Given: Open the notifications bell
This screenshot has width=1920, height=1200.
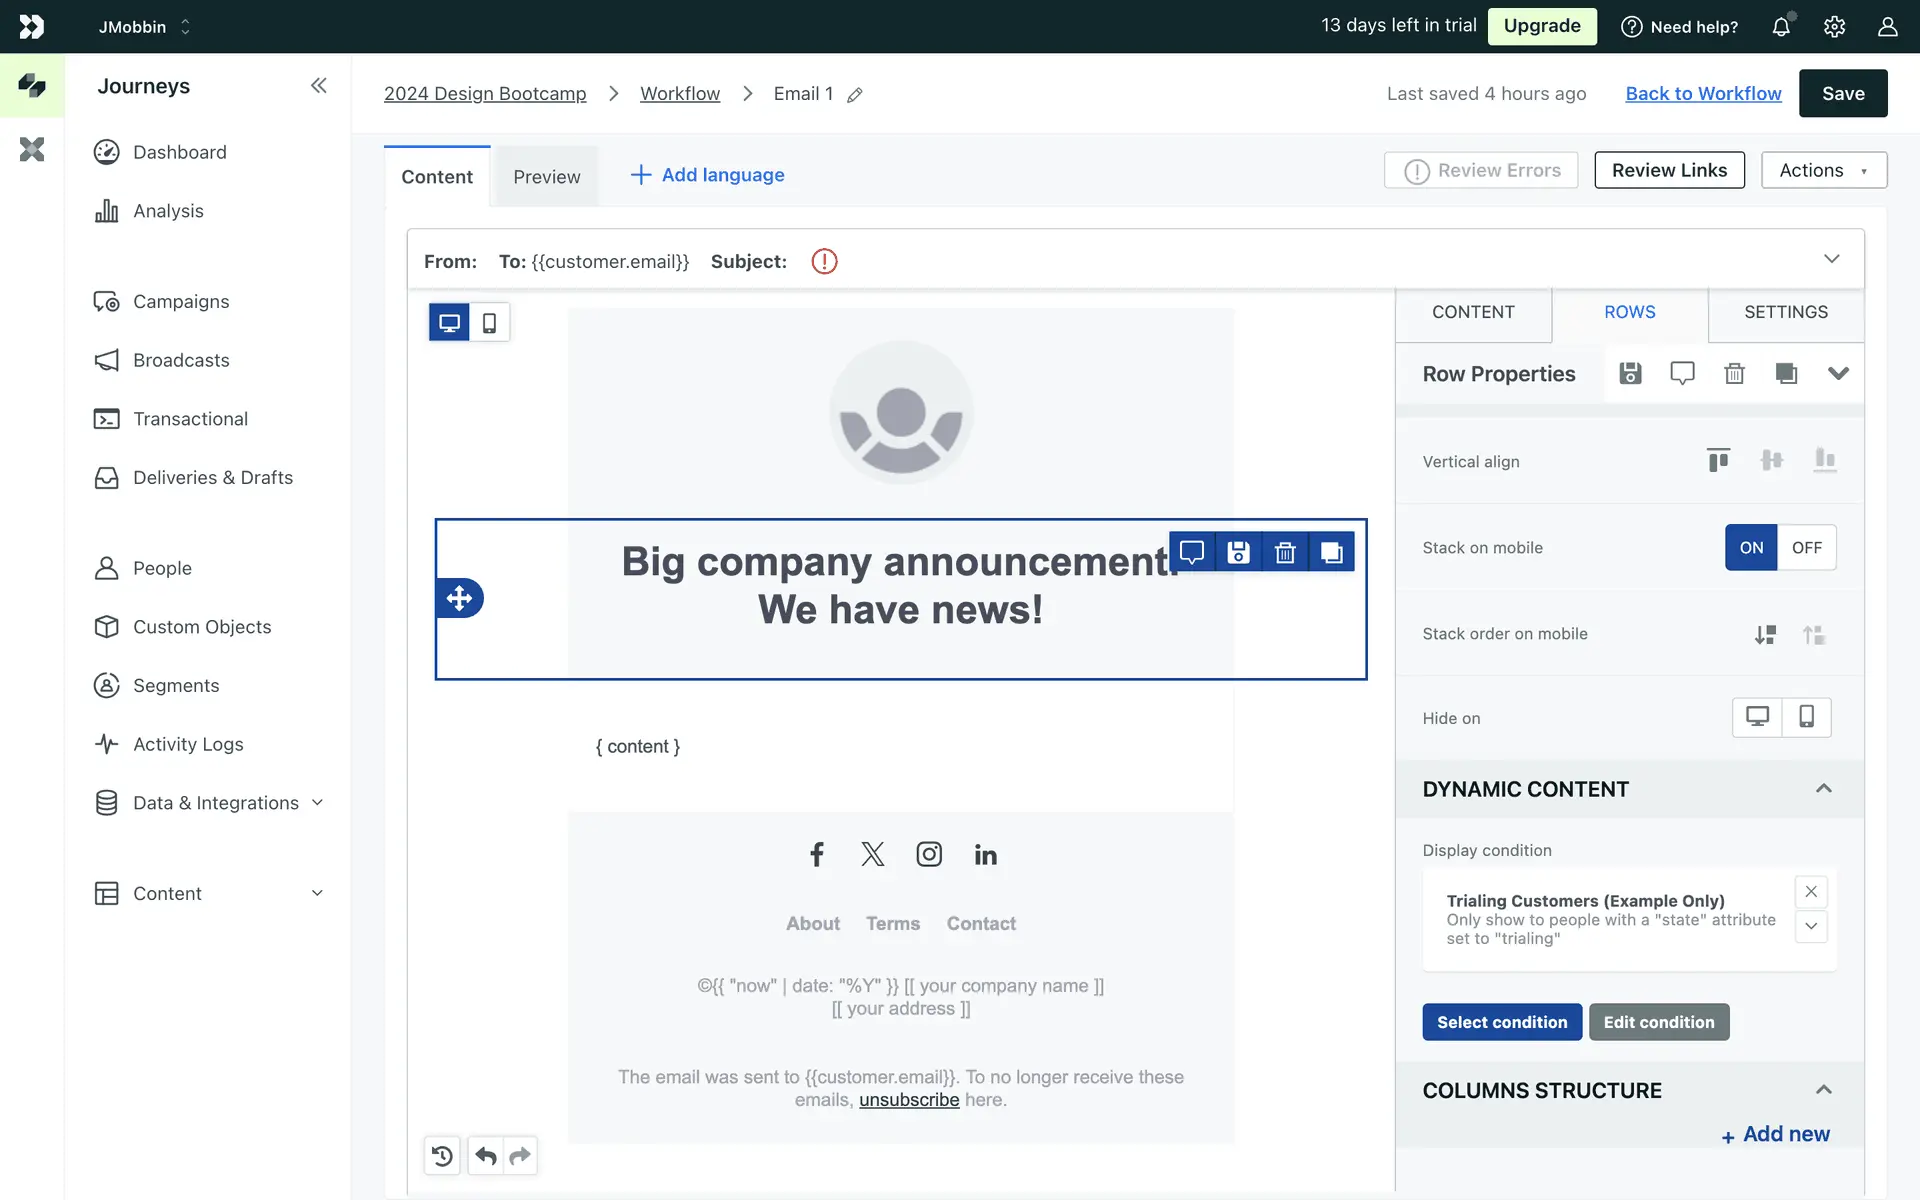Looking at the screenshot, I should click(x=1781, y=27).
